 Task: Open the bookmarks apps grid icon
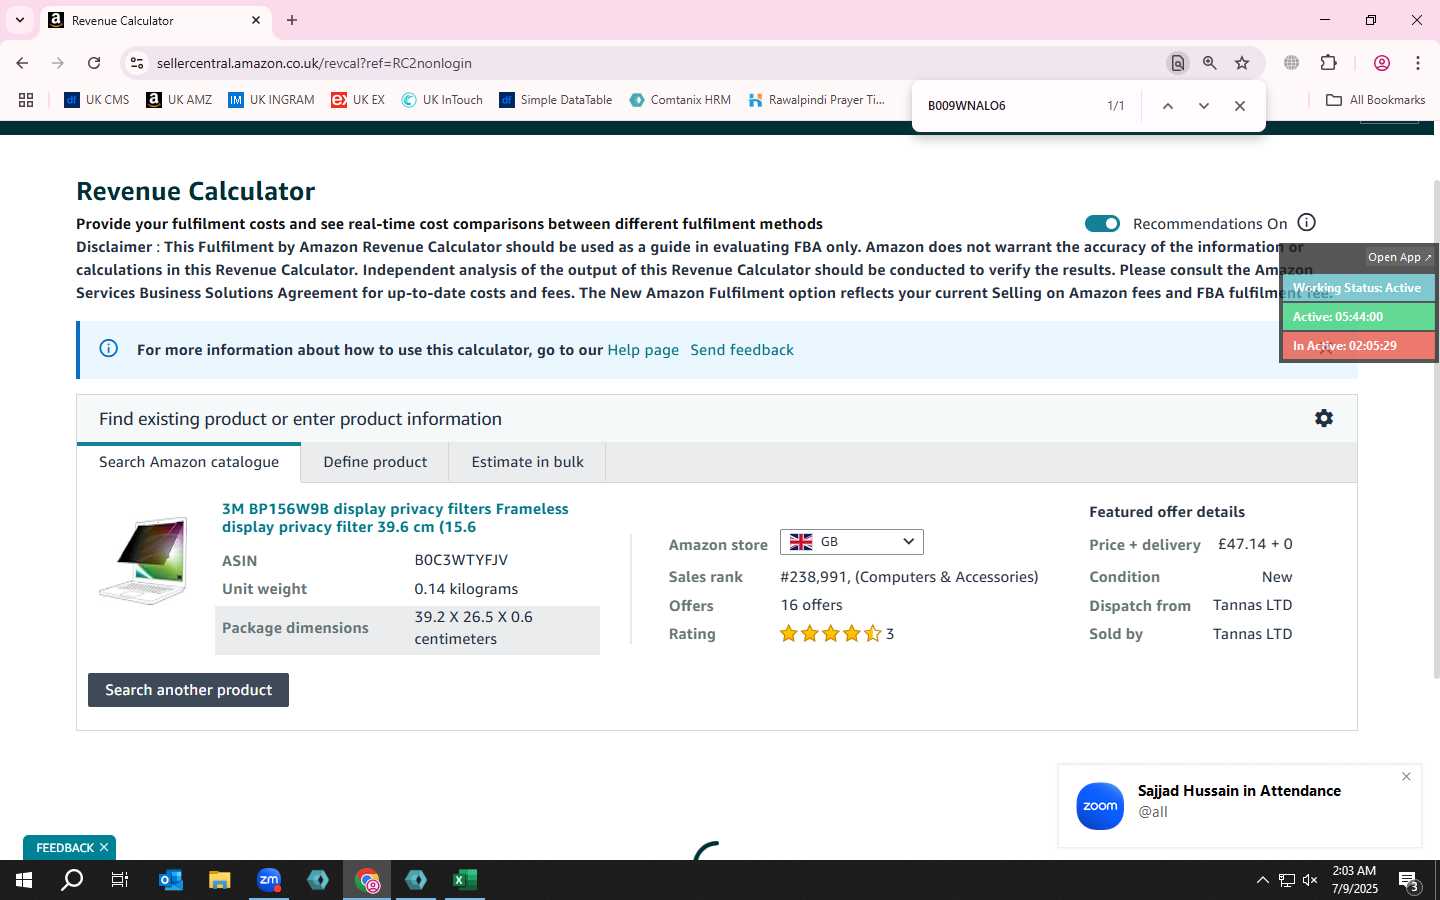click(x=26, y=100)
